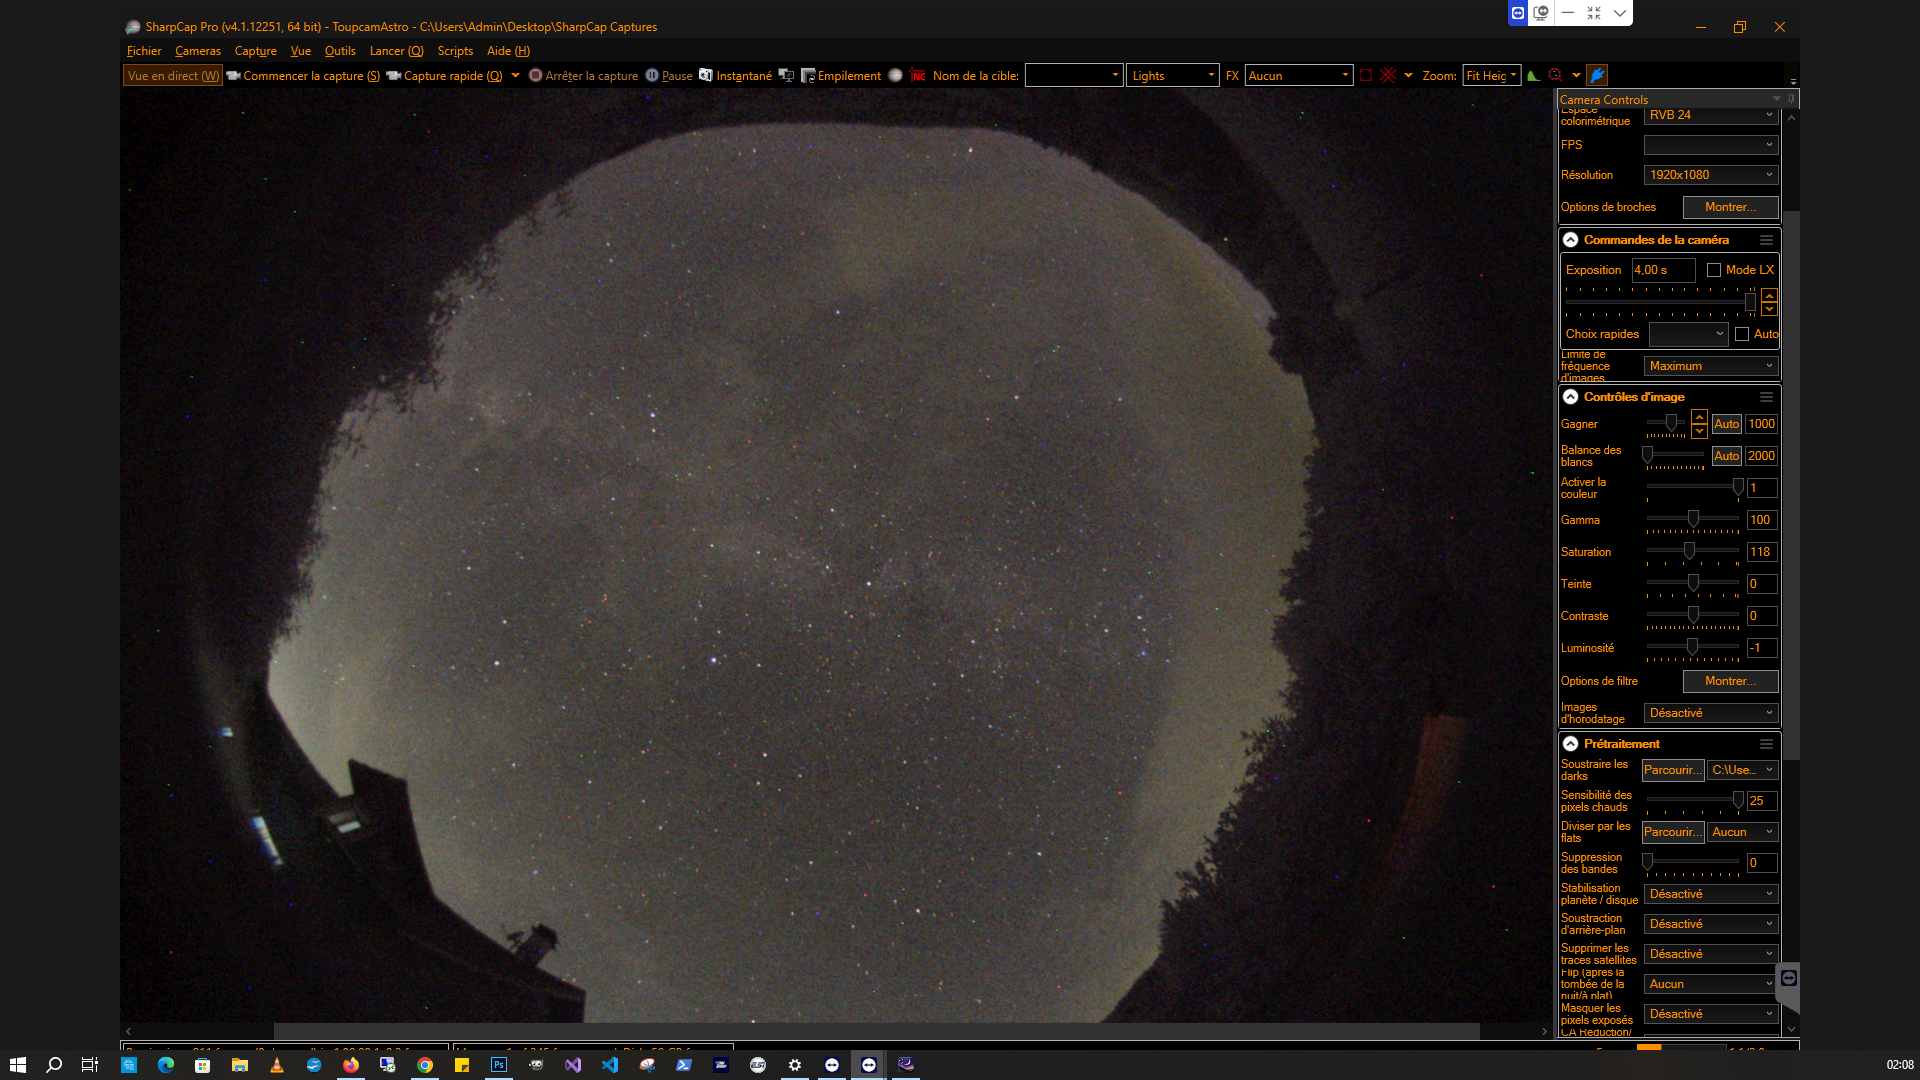Click the red reticule crosshair icon

pyautogui.click(x=1388, y=75)
